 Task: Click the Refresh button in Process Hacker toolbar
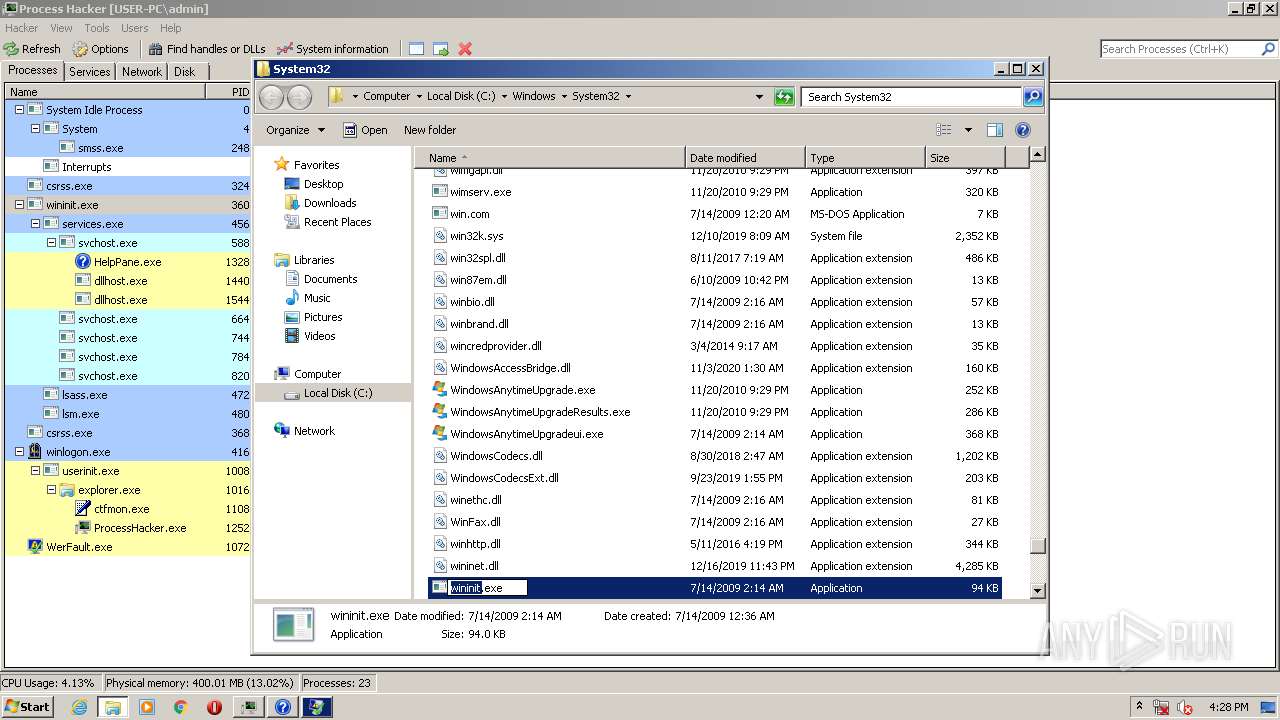tap(32, 48)
